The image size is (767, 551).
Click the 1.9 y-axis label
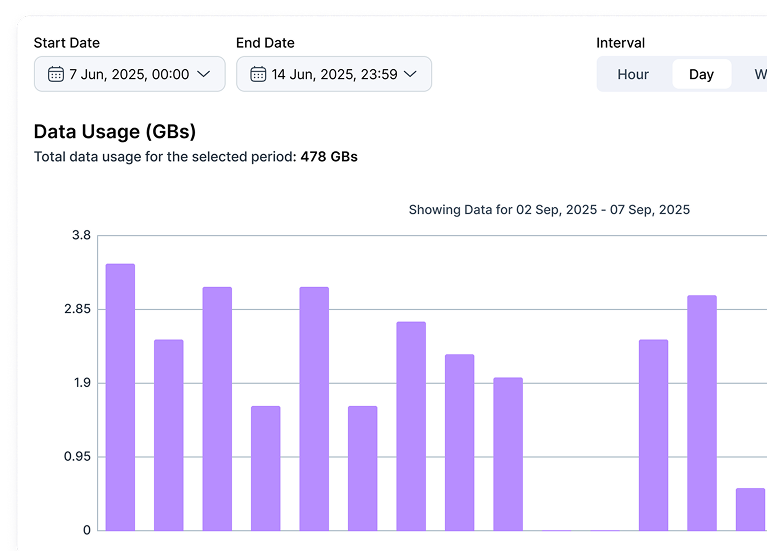[x=82, y=383]
